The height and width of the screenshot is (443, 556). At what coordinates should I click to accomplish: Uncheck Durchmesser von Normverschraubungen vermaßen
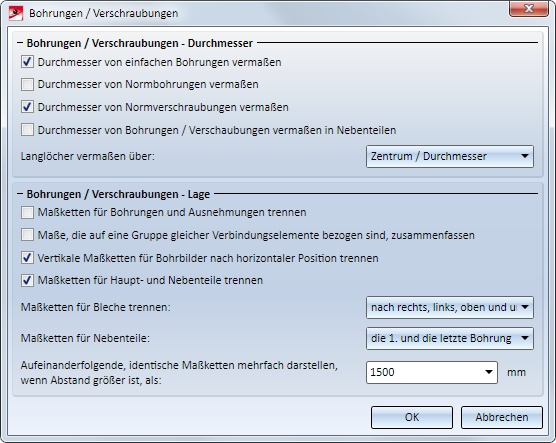pos(27,107)
